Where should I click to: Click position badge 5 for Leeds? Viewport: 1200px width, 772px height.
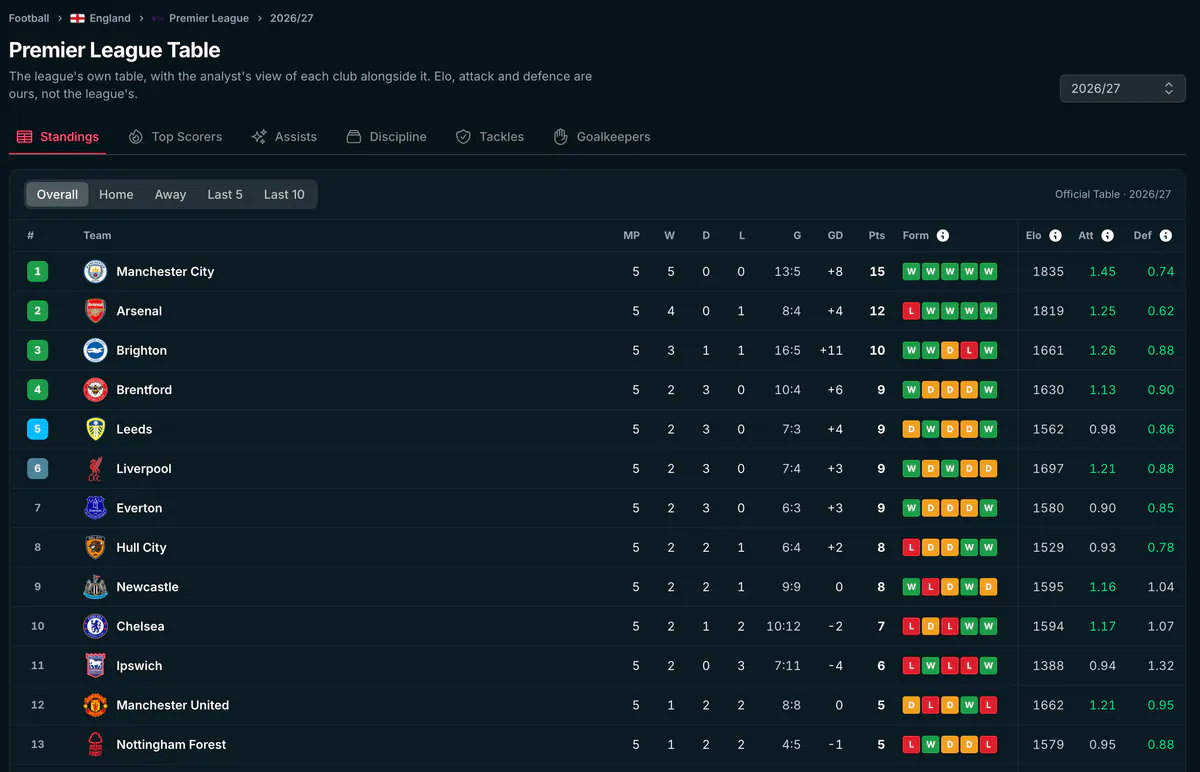click(37, 429)
